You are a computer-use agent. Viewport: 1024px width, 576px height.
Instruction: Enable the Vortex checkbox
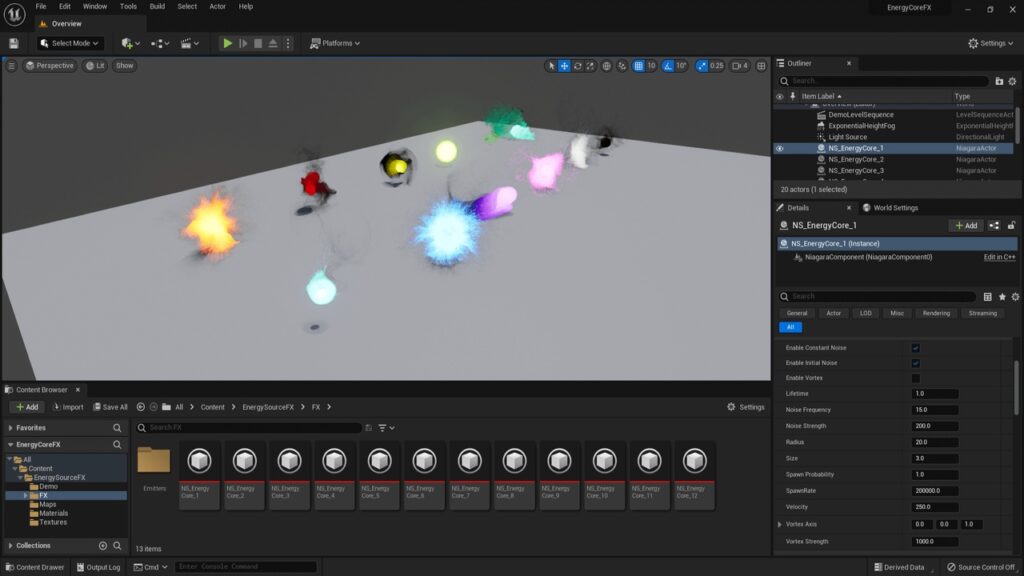click(x=915, y=378)
